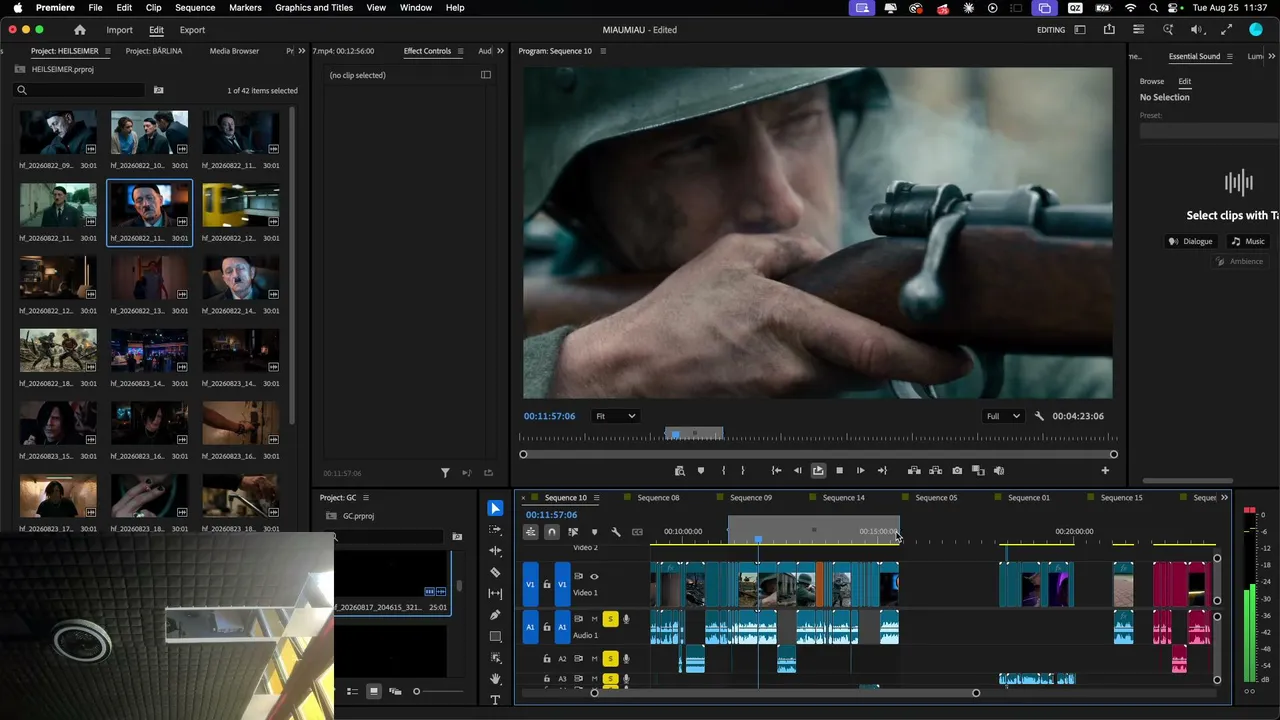This screenshot has width=1280, height=720.
Task: Open Essential Sound Preset dropdown
Action: 1209,131
